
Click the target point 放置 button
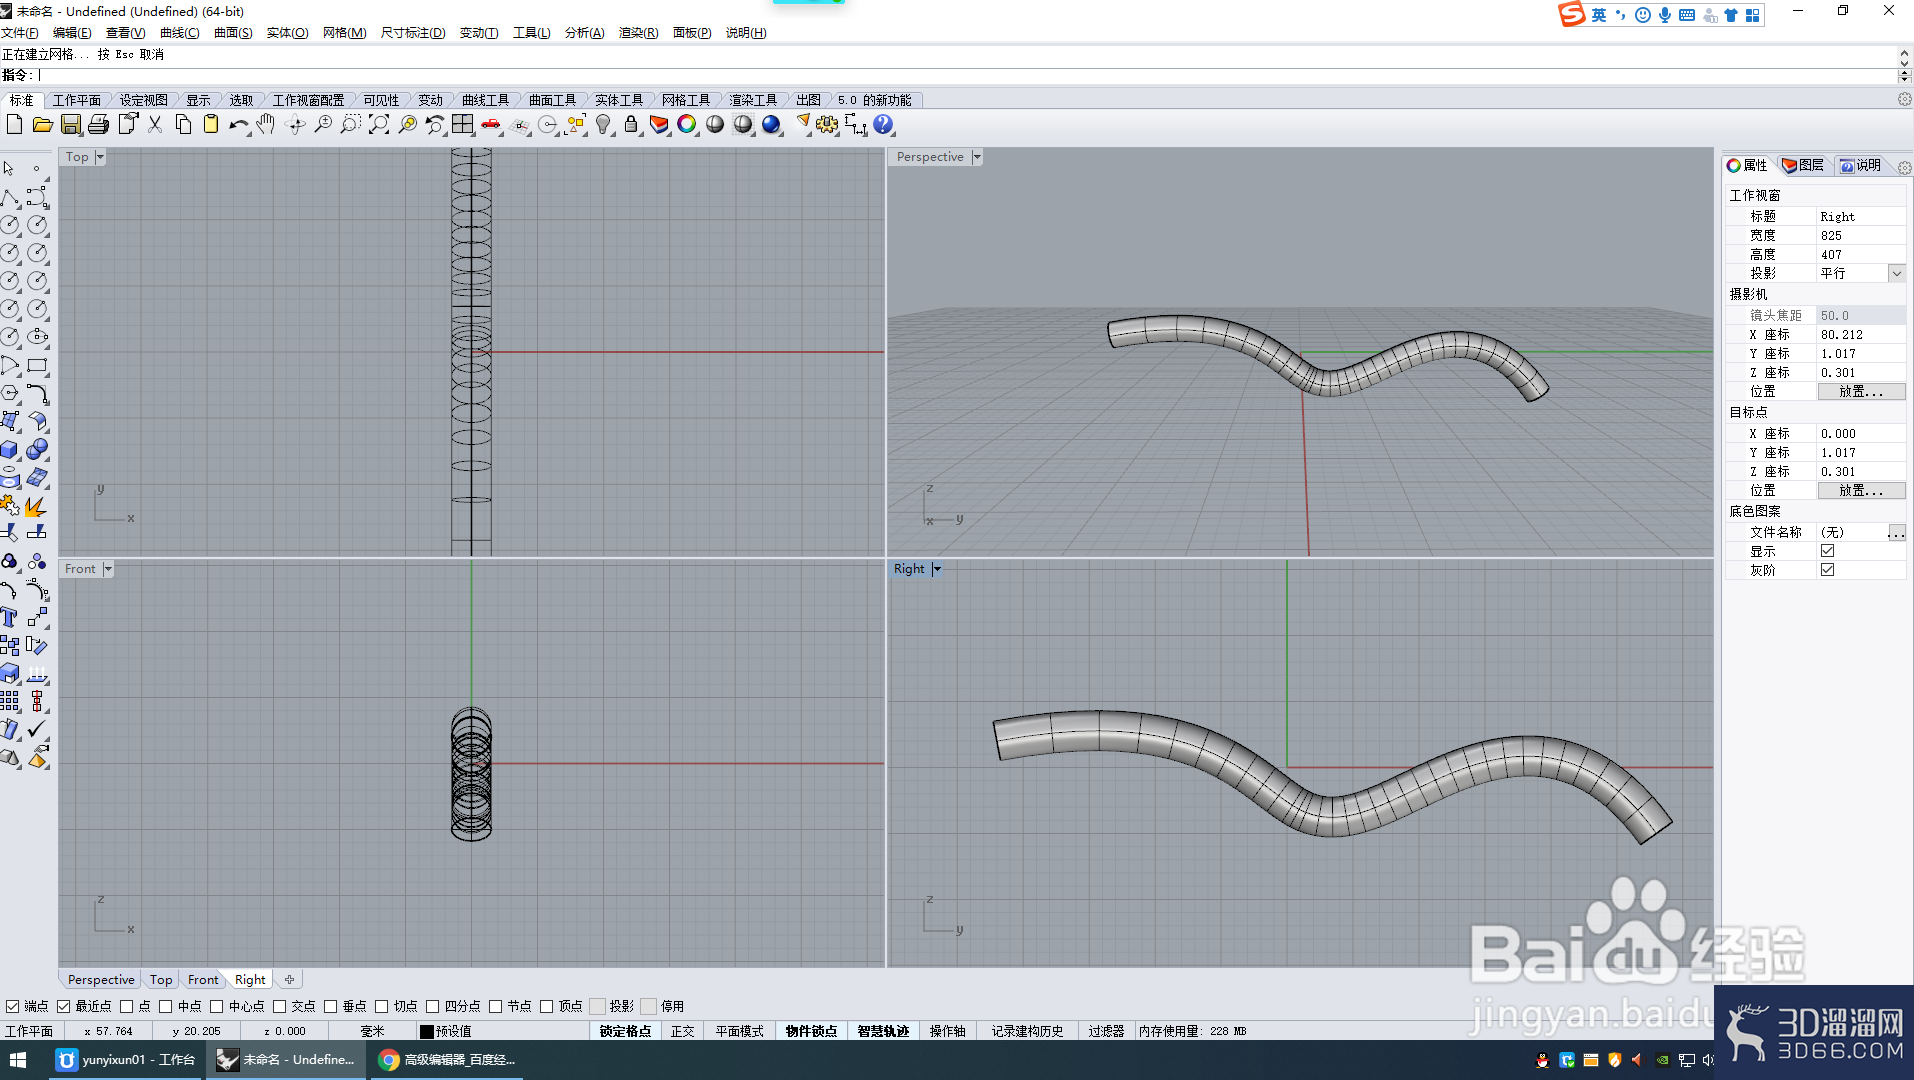point(1860,491)
